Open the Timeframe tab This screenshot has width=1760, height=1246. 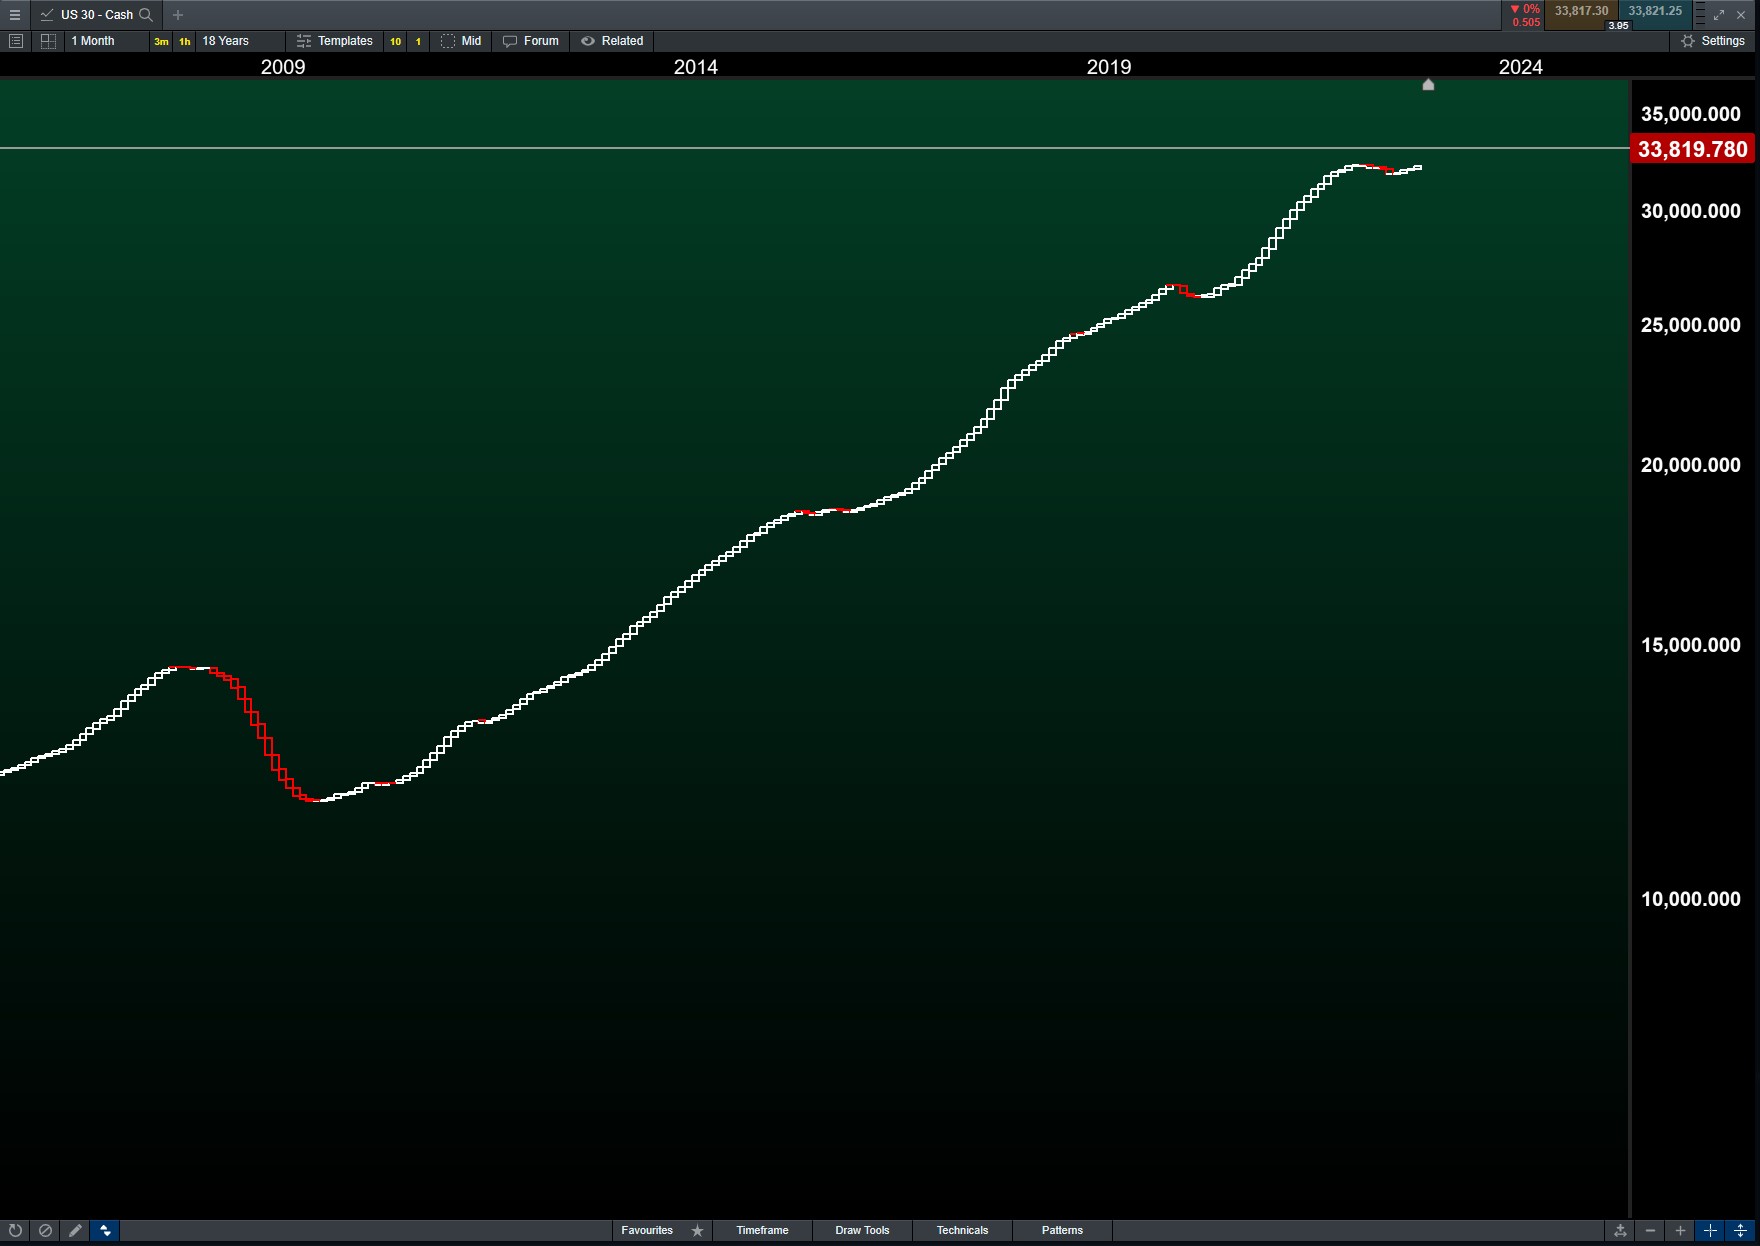click(x=762, y=1231)
